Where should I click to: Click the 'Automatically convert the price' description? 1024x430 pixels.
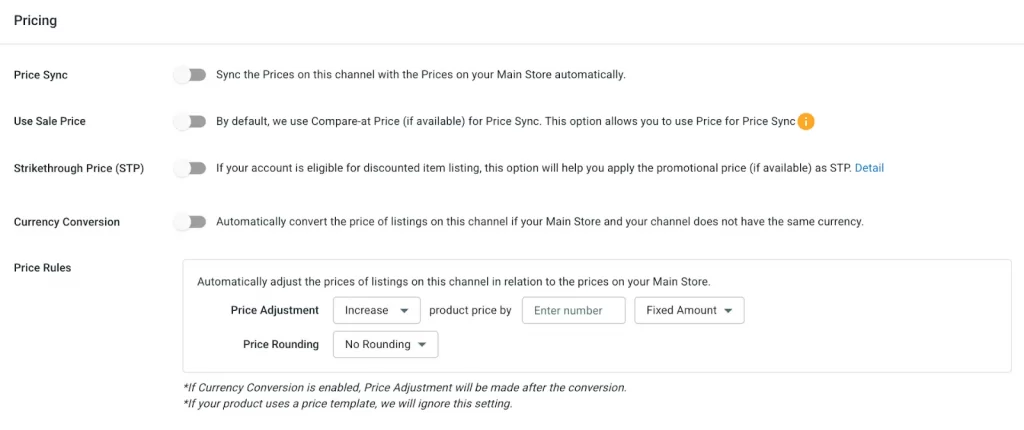coord(539,222)
